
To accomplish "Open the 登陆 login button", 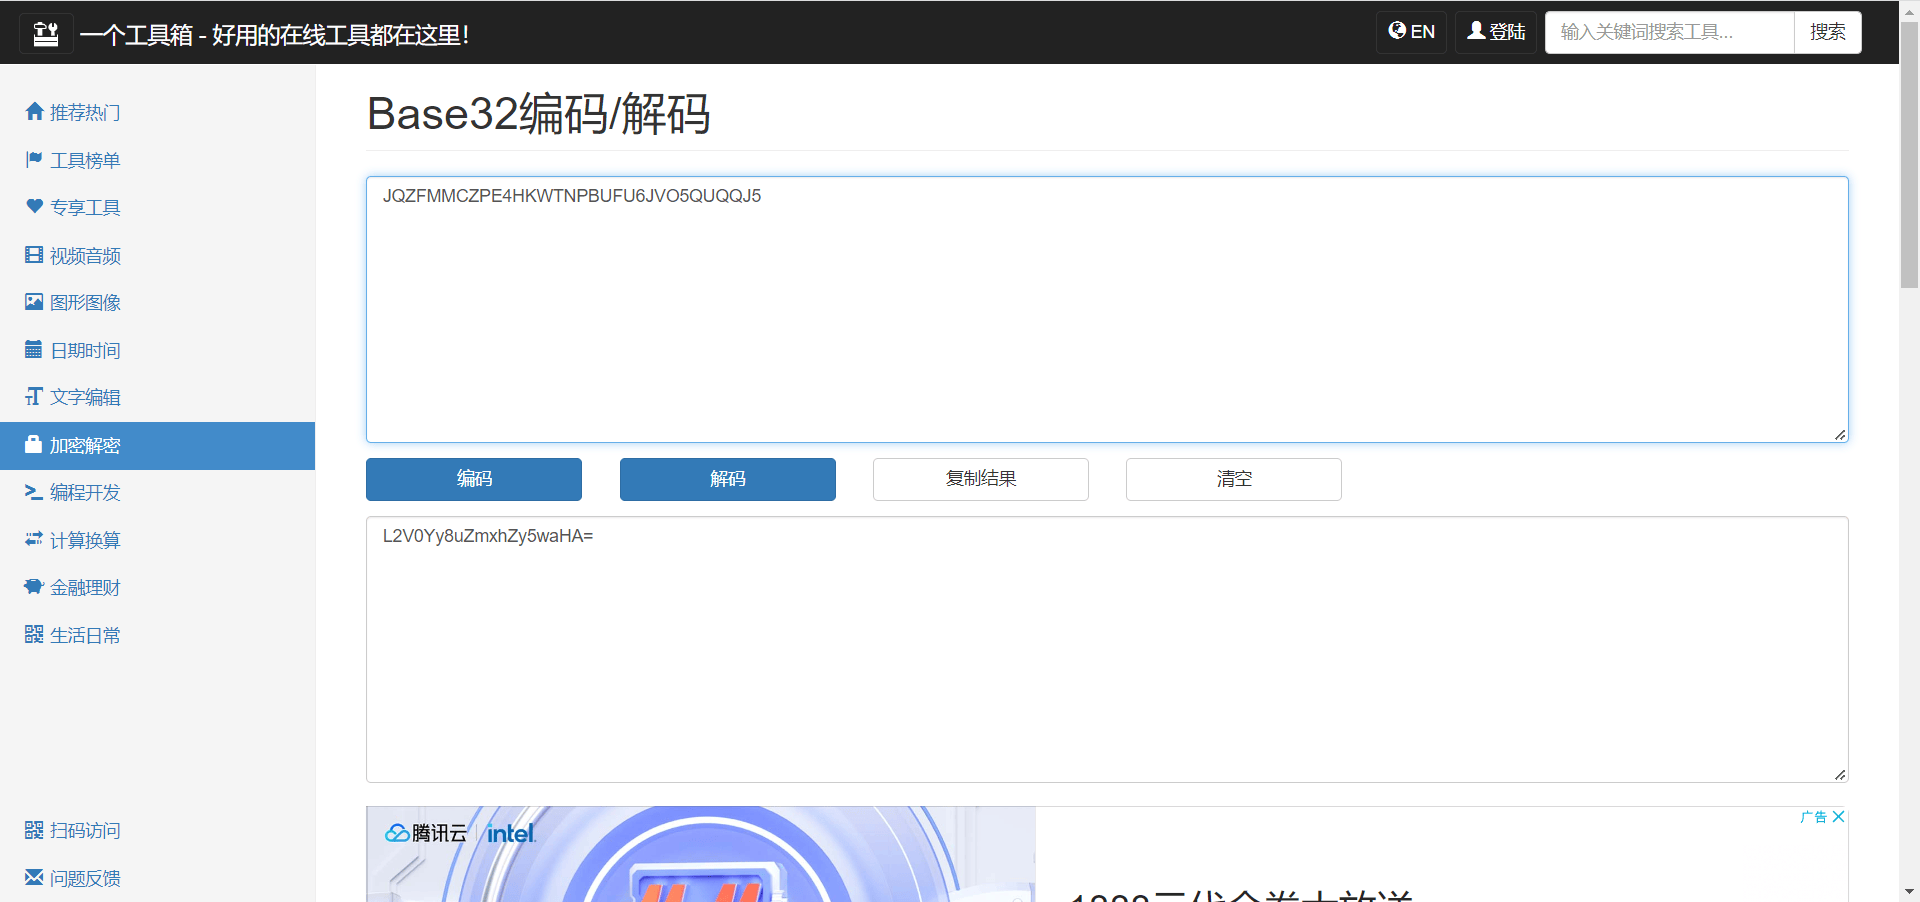I will tap(1495, 32).
